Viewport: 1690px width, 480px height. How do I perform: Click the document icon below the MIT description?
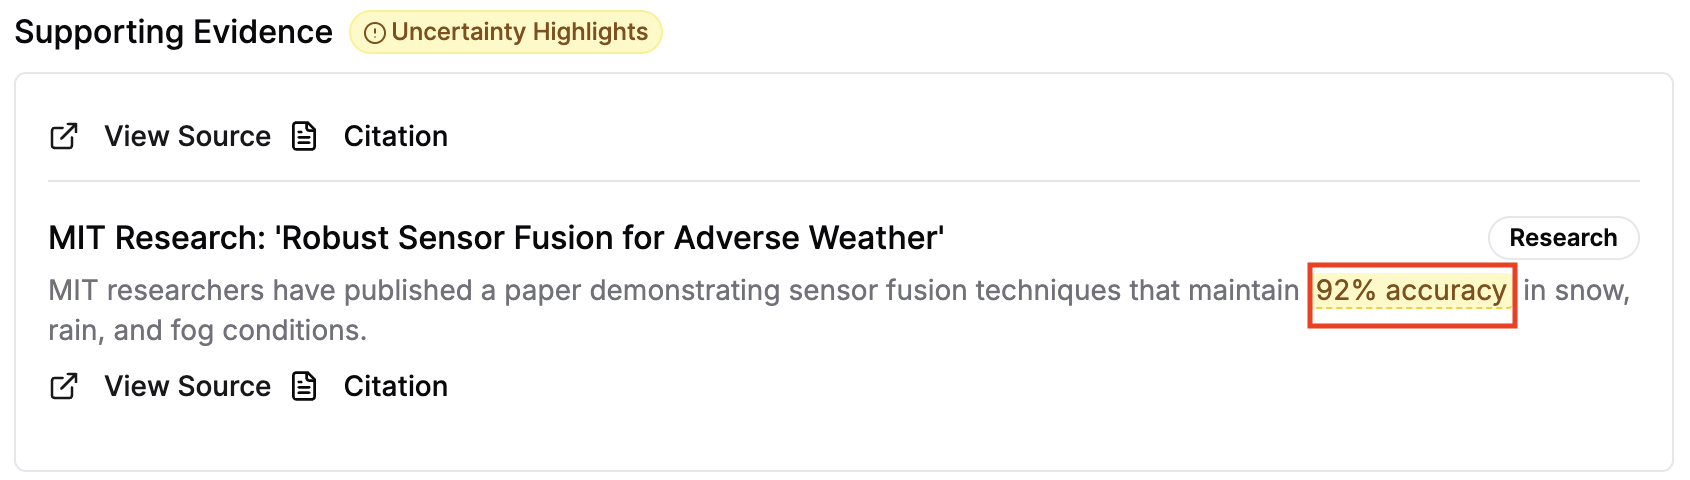pos(304,386)
